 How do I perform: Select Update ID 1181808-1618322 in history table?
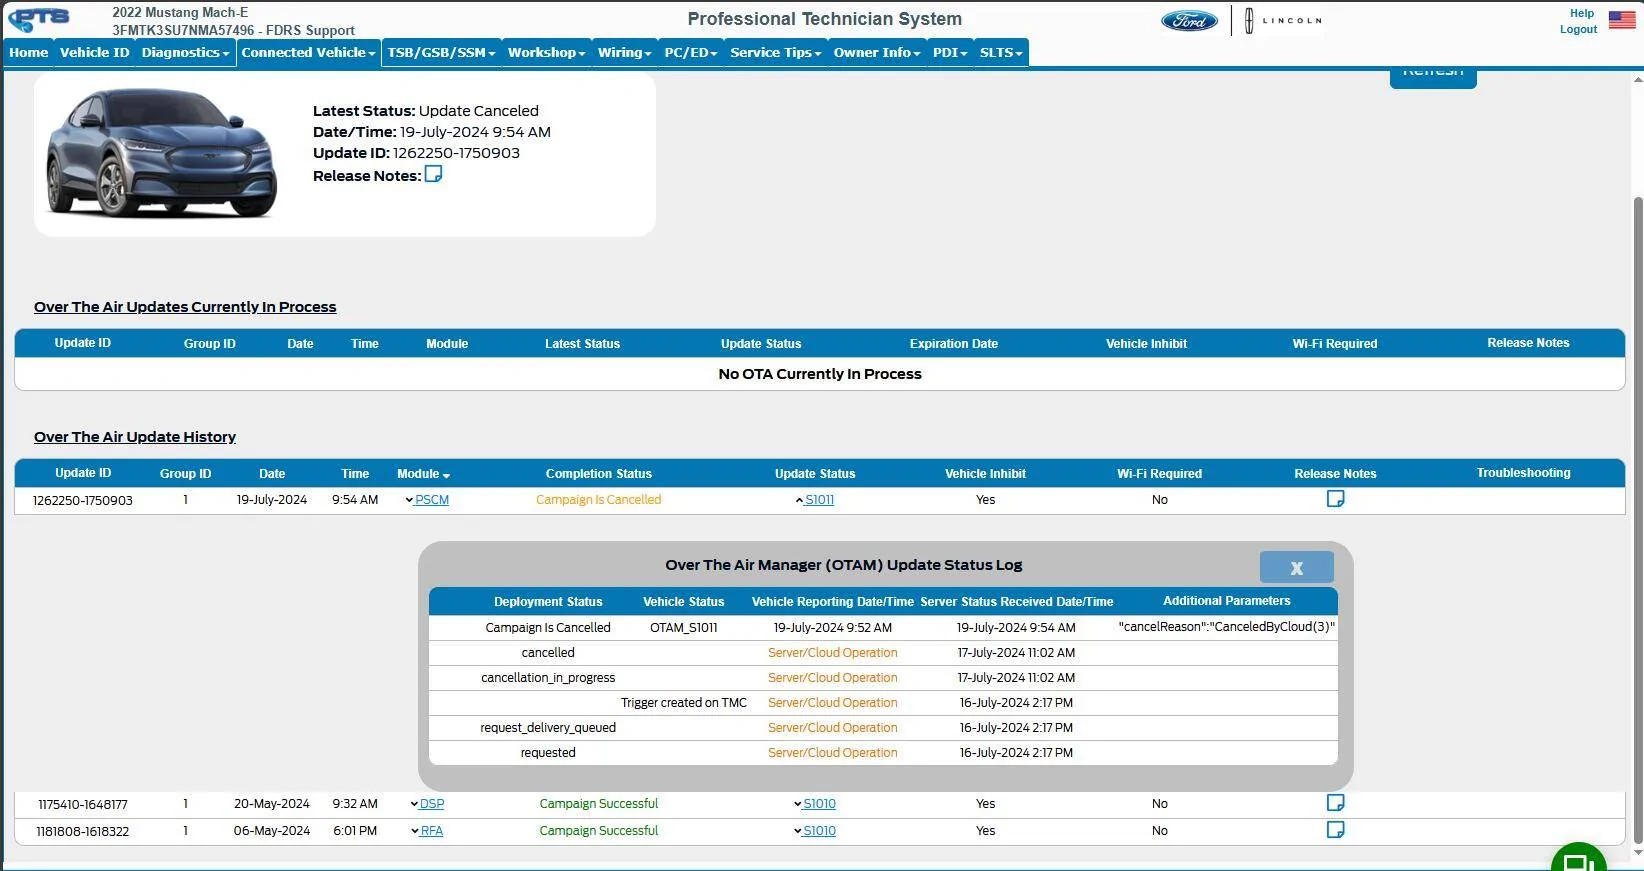[83, 831]
